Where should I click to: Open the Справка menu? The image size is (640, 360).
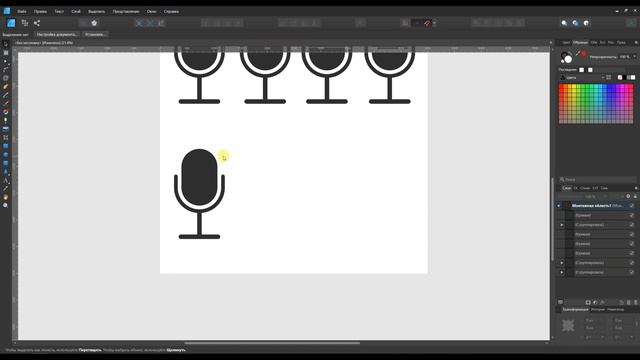[171, 11]
